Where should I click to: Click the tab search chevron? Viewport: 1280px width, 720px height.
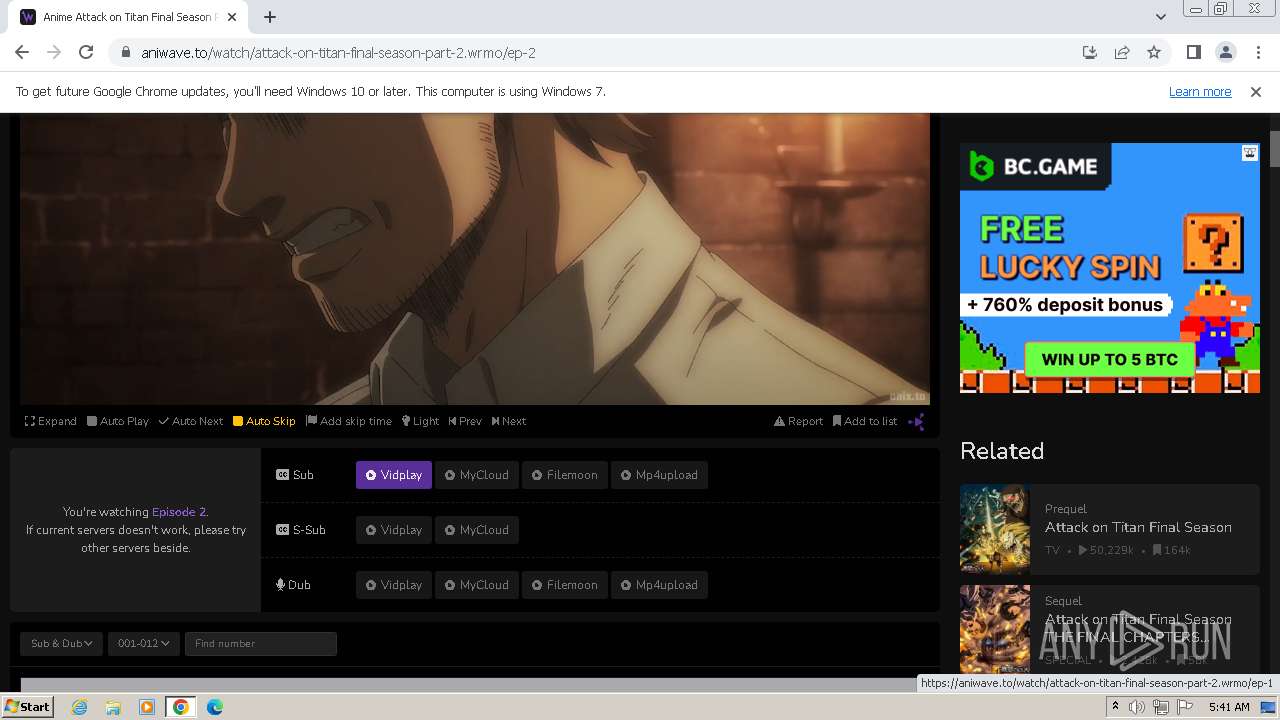click(1160, 17)
